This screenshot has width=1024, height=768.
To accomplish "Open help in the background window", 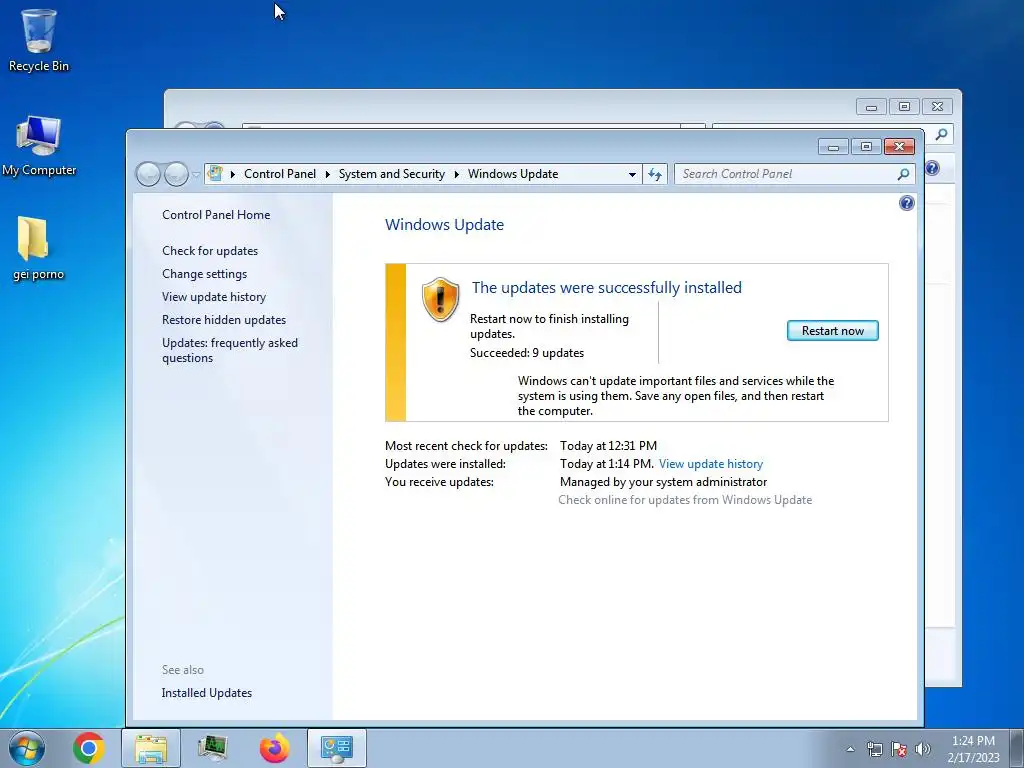I will (x=933, y=168).
